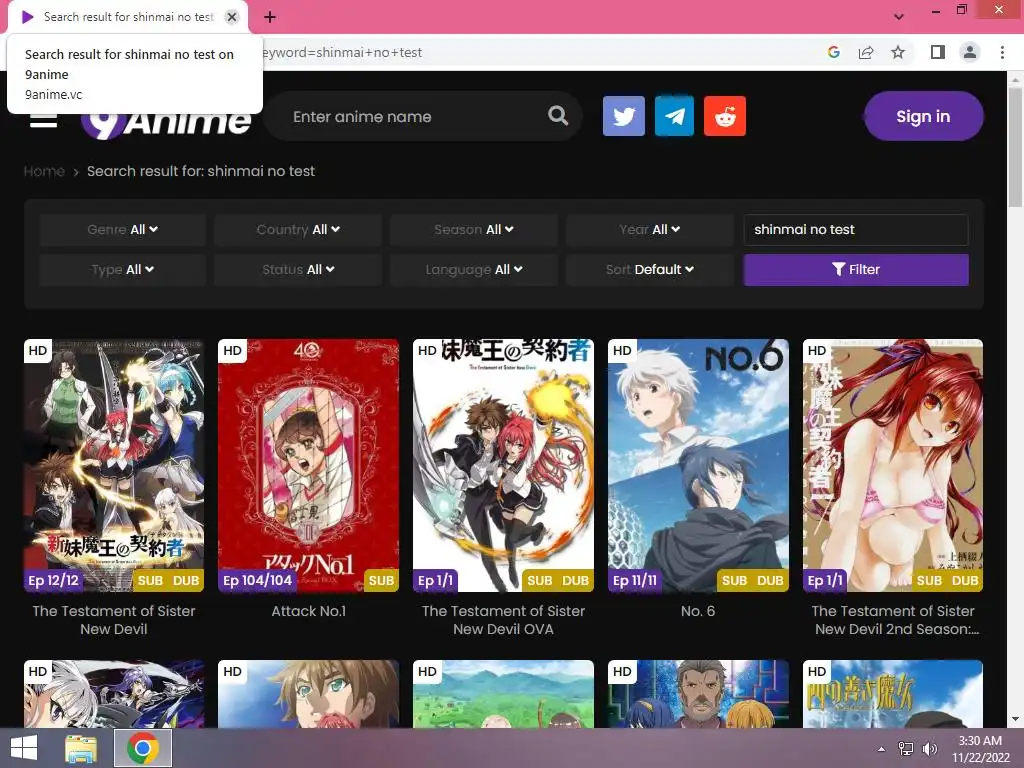Share this page via address bar icon
The image size is (1024, 768).
tap(866, 52)
